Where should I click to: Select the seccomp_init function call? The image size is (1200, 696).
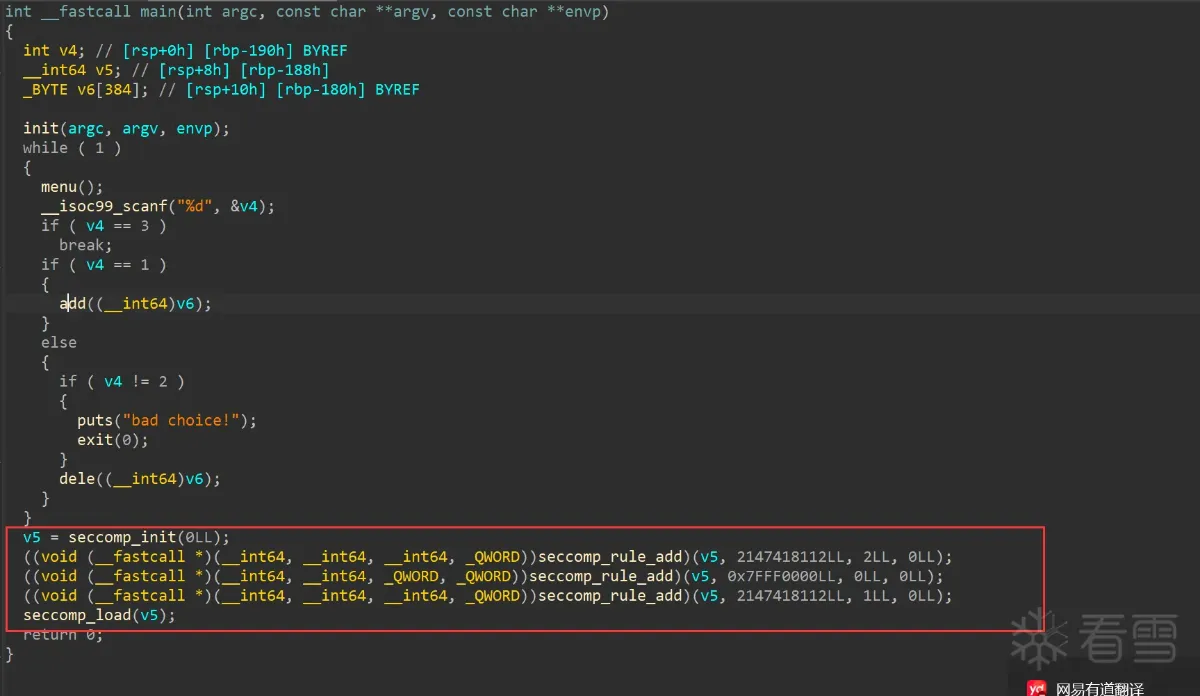(126, 537)
